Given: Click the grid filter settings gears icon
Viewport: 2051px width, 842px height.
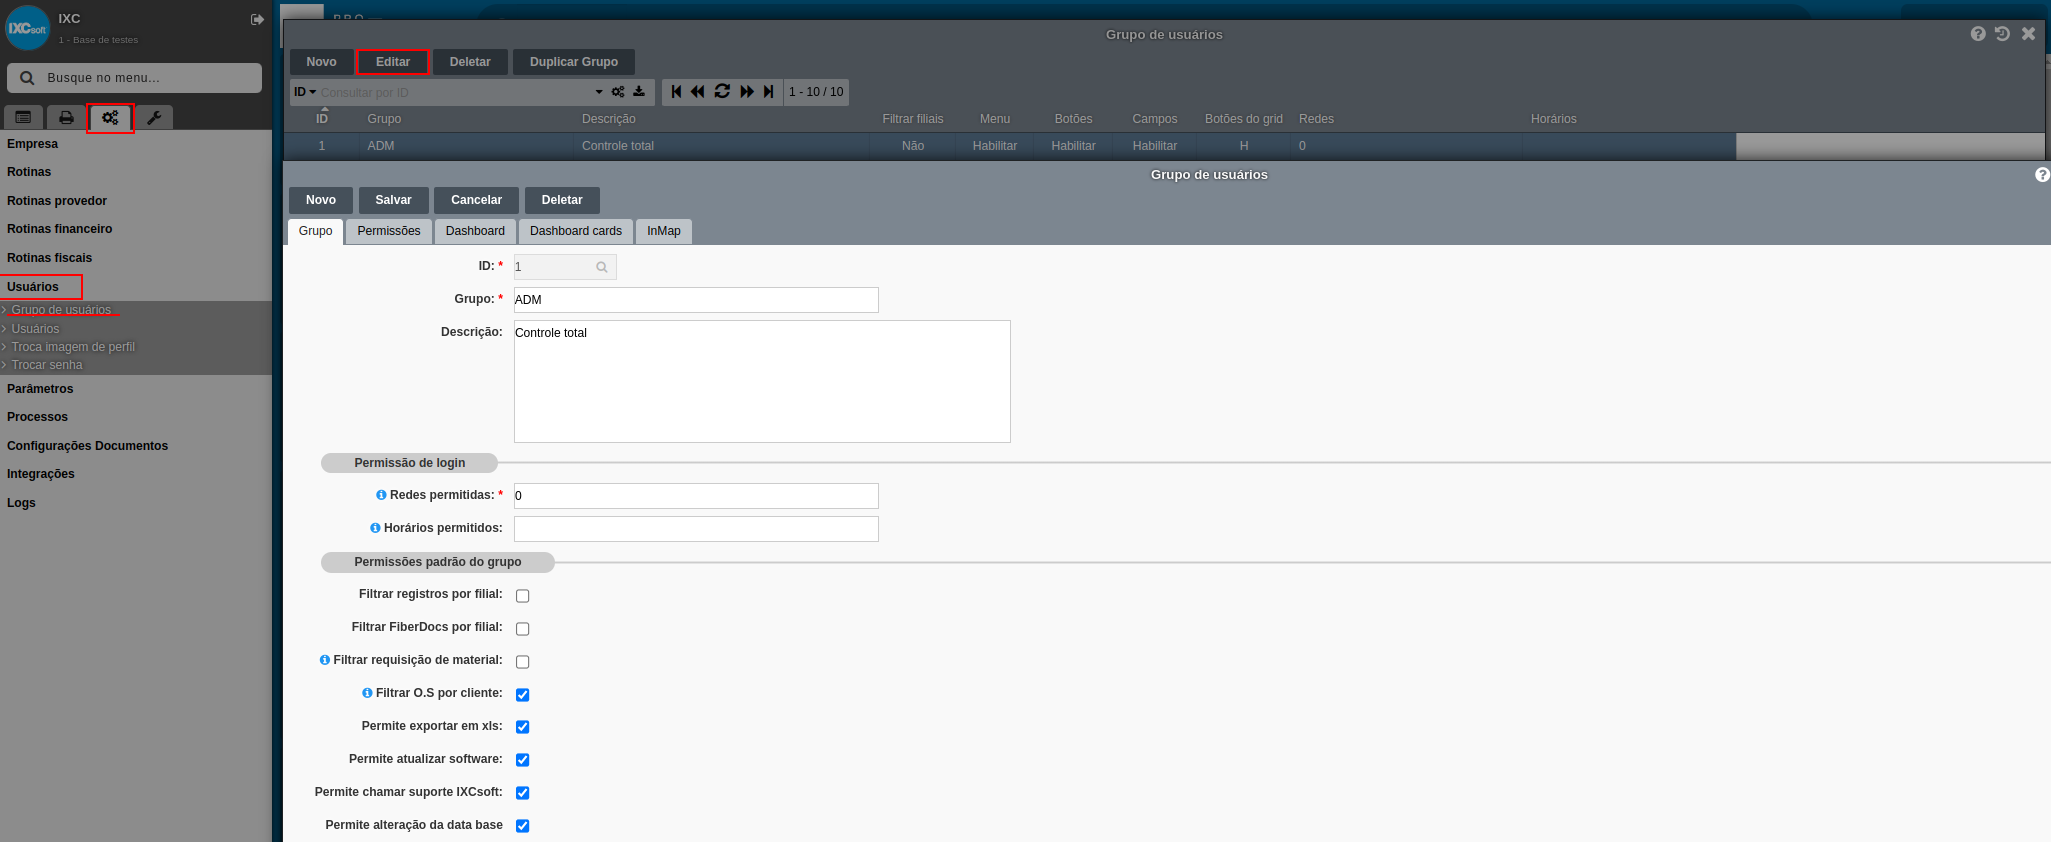Looking at the screenshot, I should click(618, 92).
